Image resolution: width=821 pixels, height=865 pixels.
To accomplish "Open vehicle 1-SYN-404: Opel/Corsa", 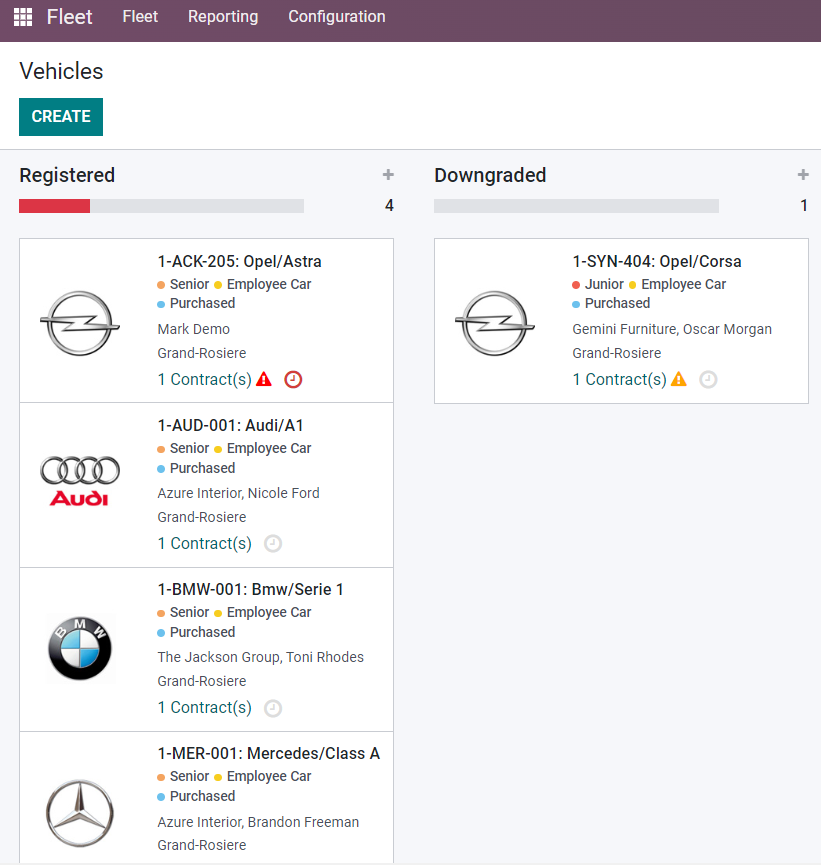I will (657, 261).
